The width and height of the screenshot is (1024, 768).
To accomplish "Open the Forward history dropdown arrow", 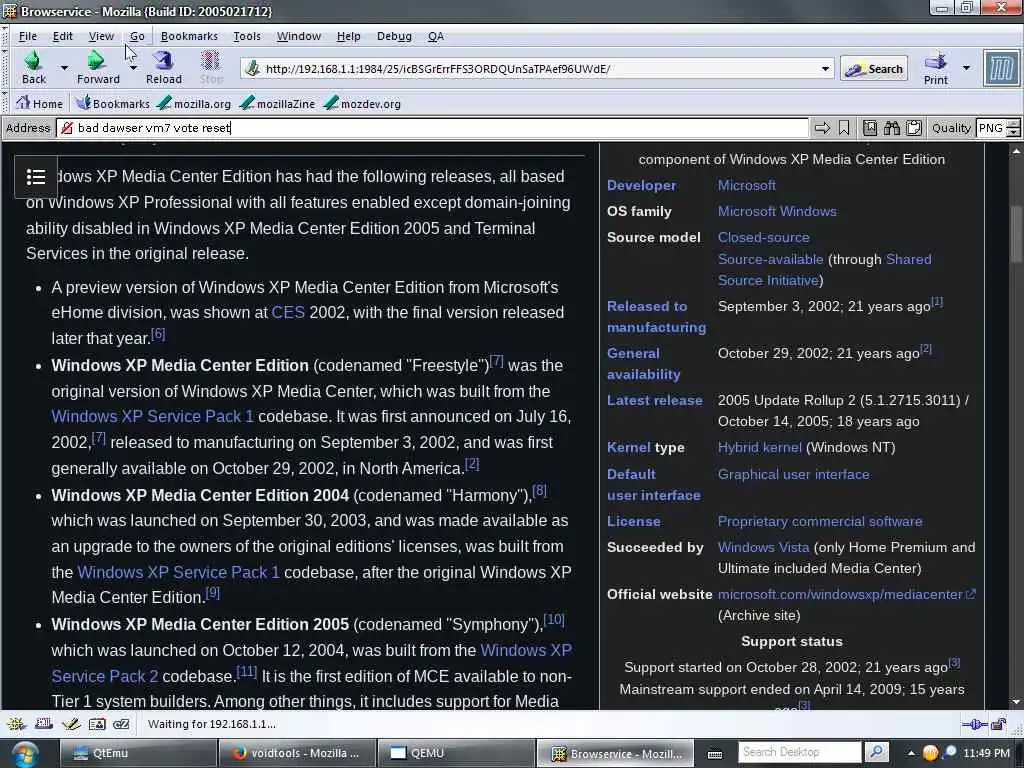I will (133, 67).
